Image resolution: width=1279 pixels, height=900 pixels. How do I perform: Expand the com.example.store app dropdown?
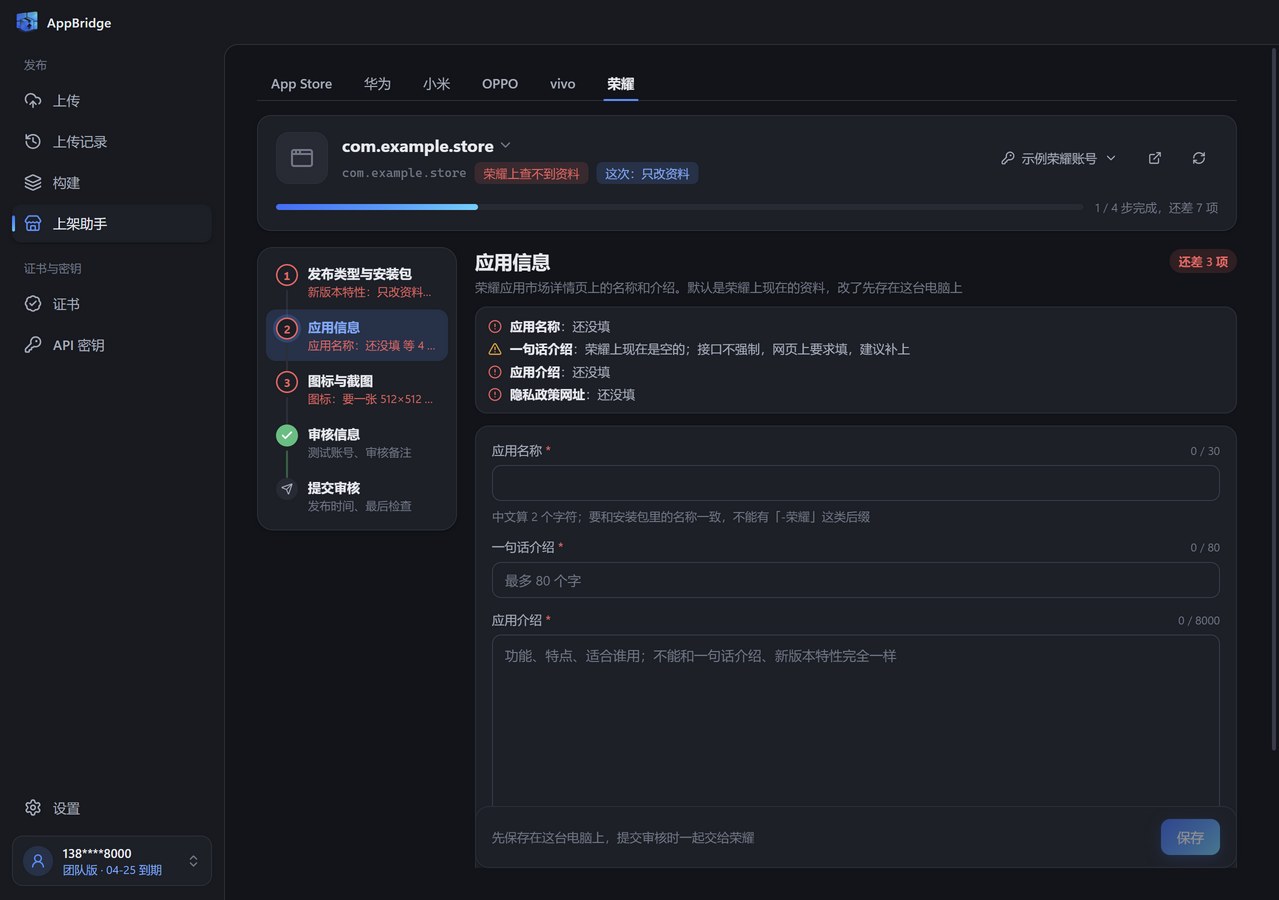click(x=506, y=146)
